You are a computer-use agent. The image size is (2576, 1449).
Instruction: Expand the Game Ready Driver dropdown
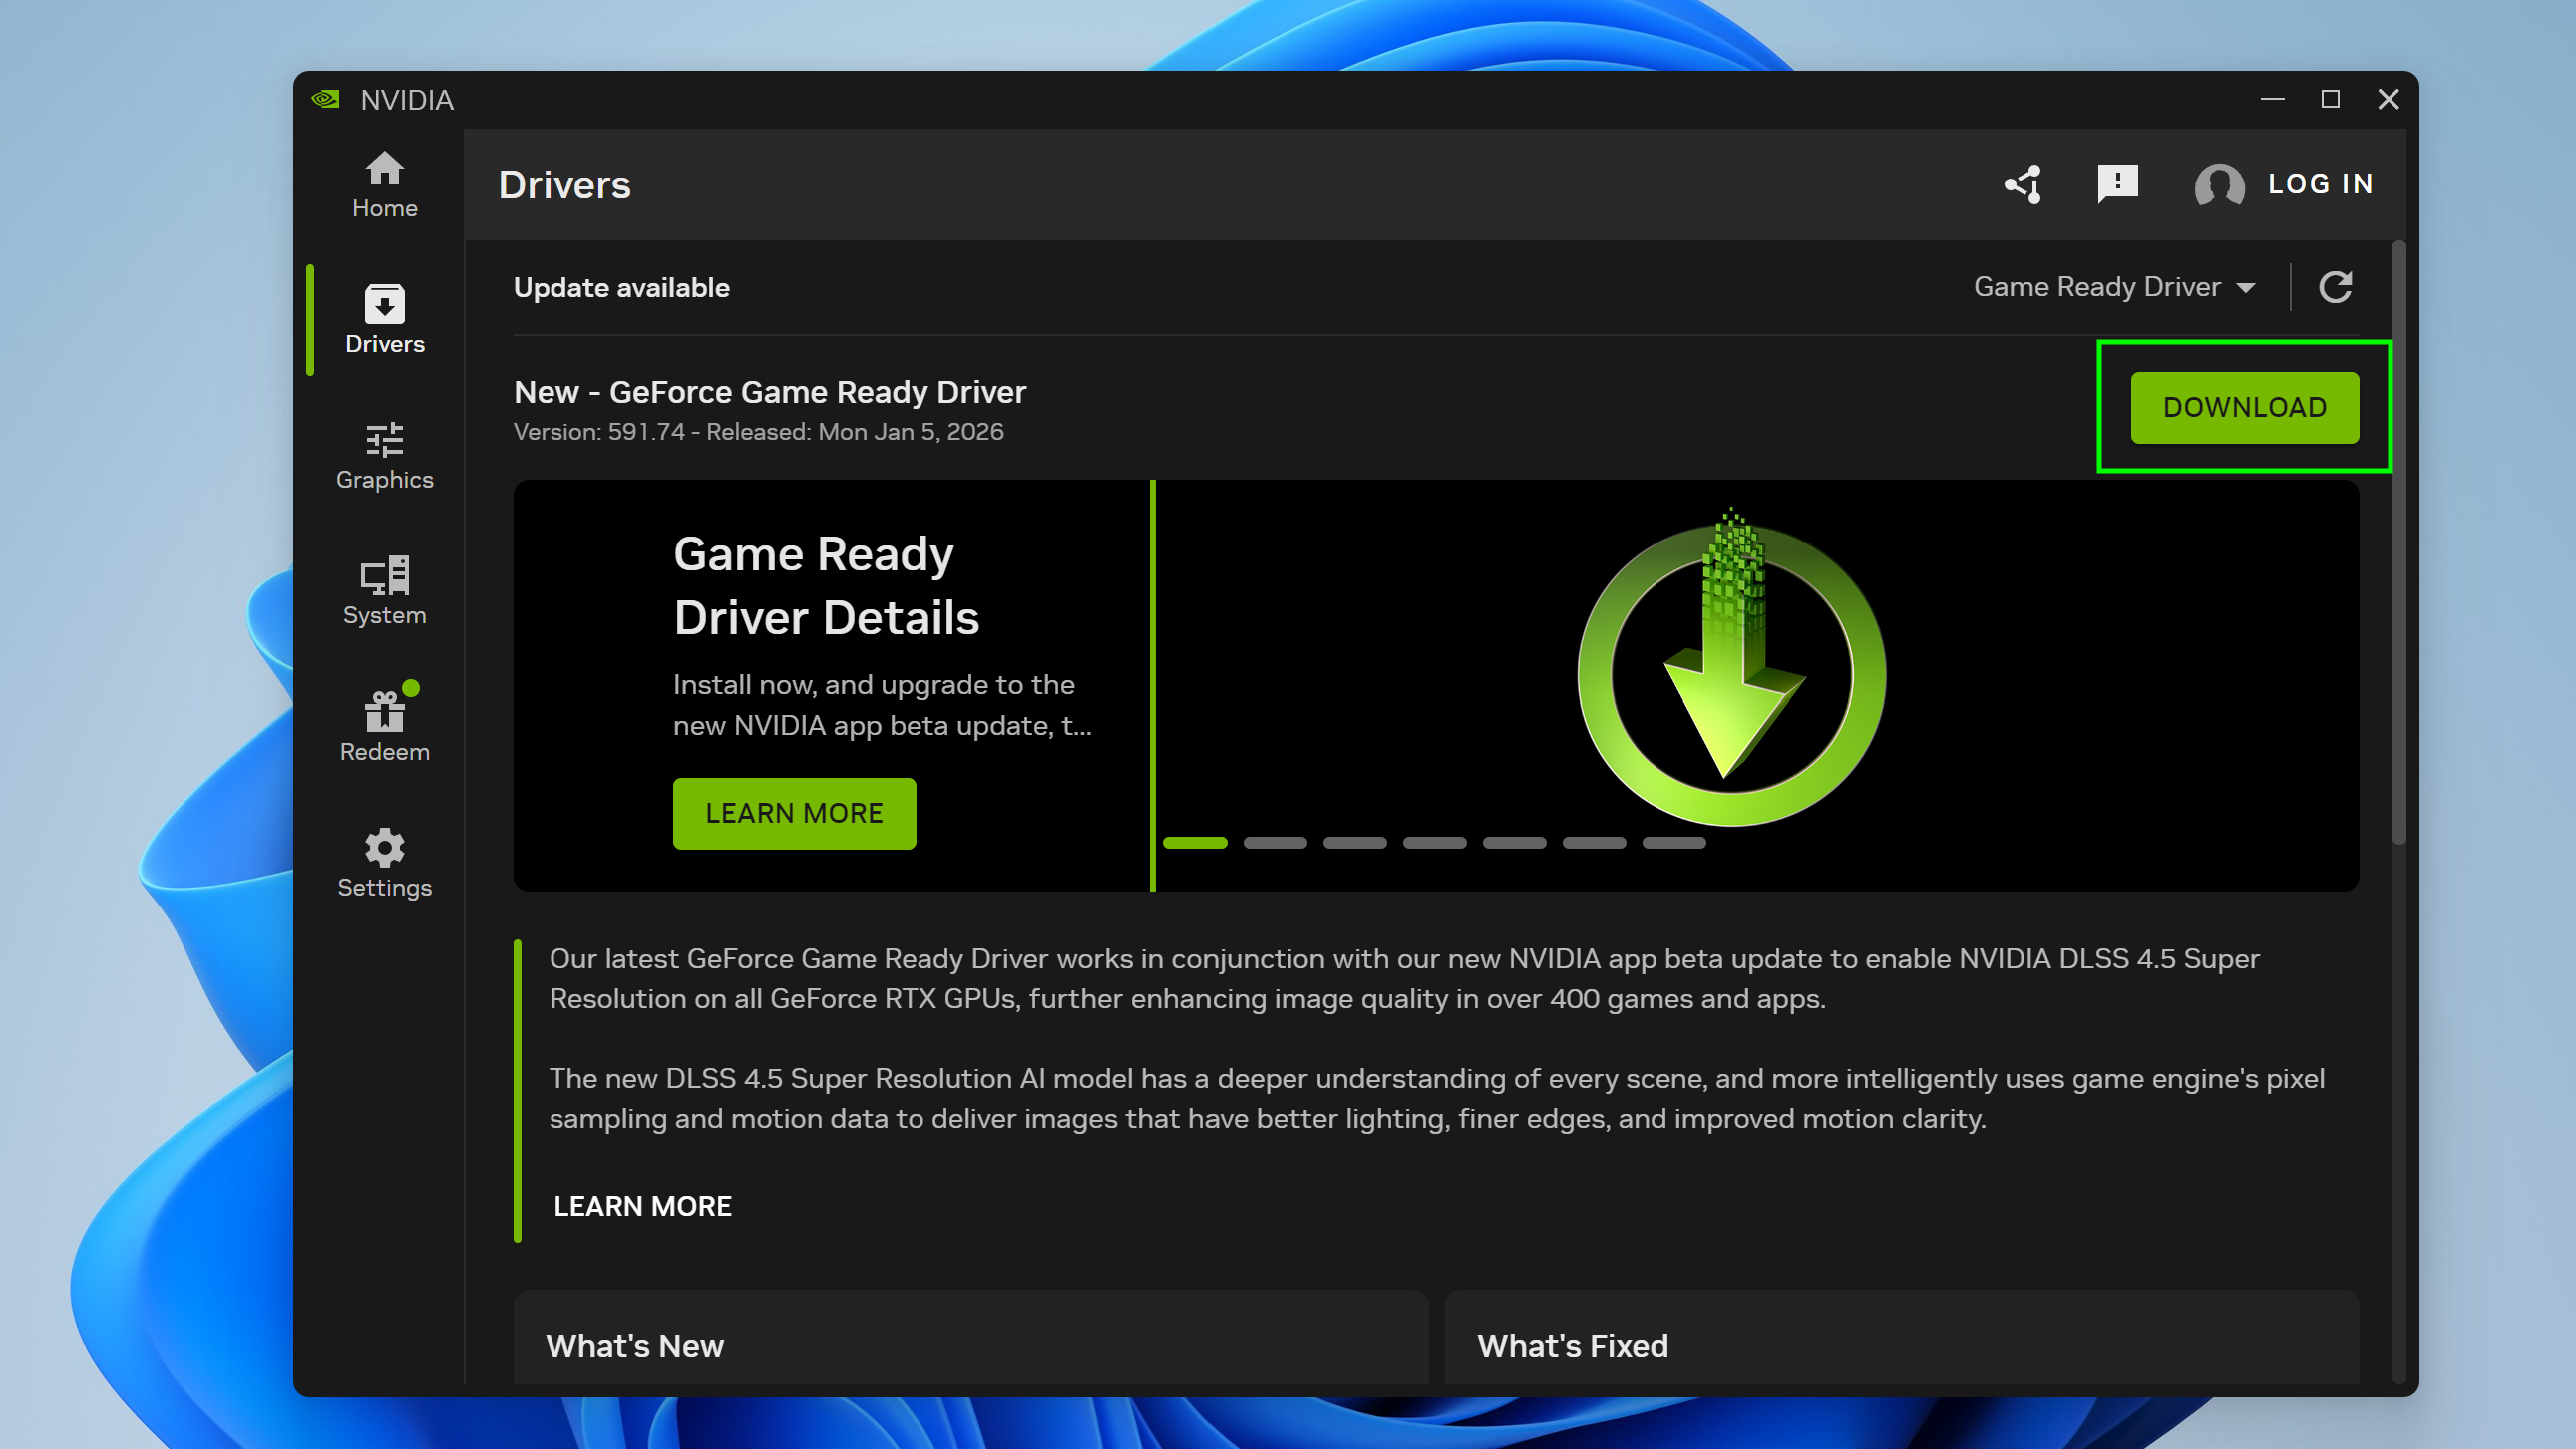pos(2114,288)
